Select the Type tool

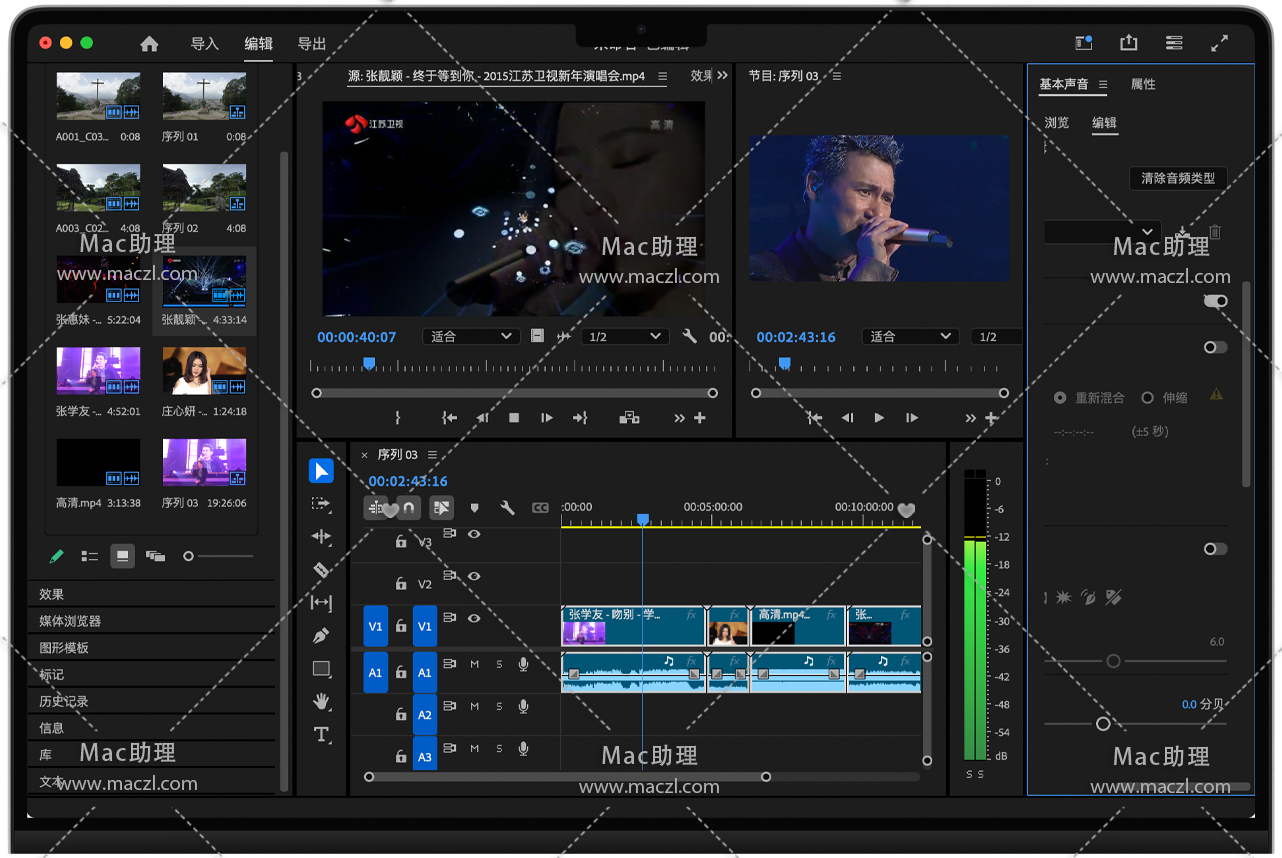pos(321,735)
